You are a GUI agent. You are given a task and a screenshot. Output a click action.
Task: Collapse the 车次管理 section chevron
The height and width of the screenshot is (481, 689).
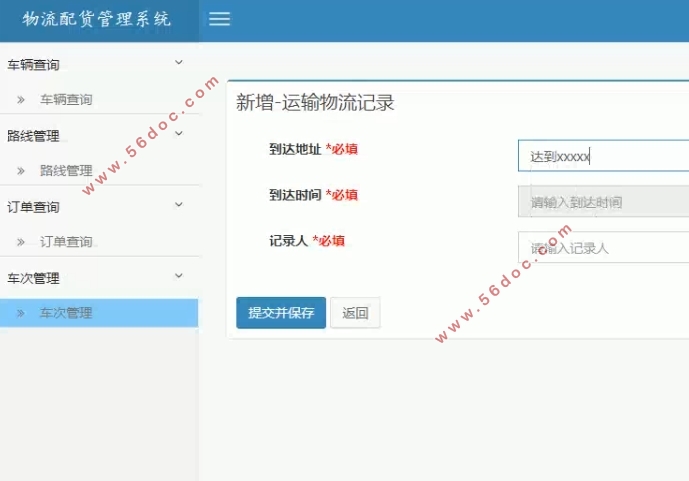(179, 276)
